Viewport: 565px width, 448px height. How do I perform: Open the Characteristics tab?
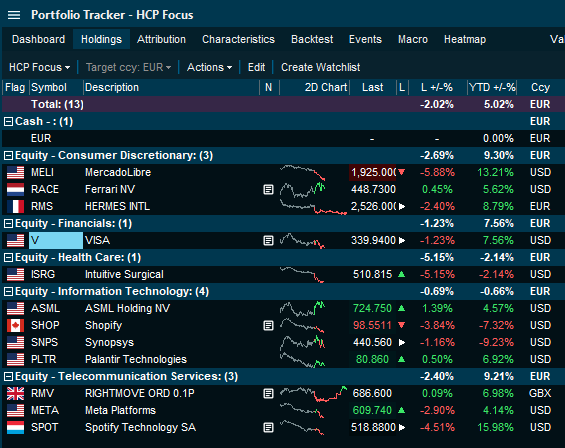[238, 39]
